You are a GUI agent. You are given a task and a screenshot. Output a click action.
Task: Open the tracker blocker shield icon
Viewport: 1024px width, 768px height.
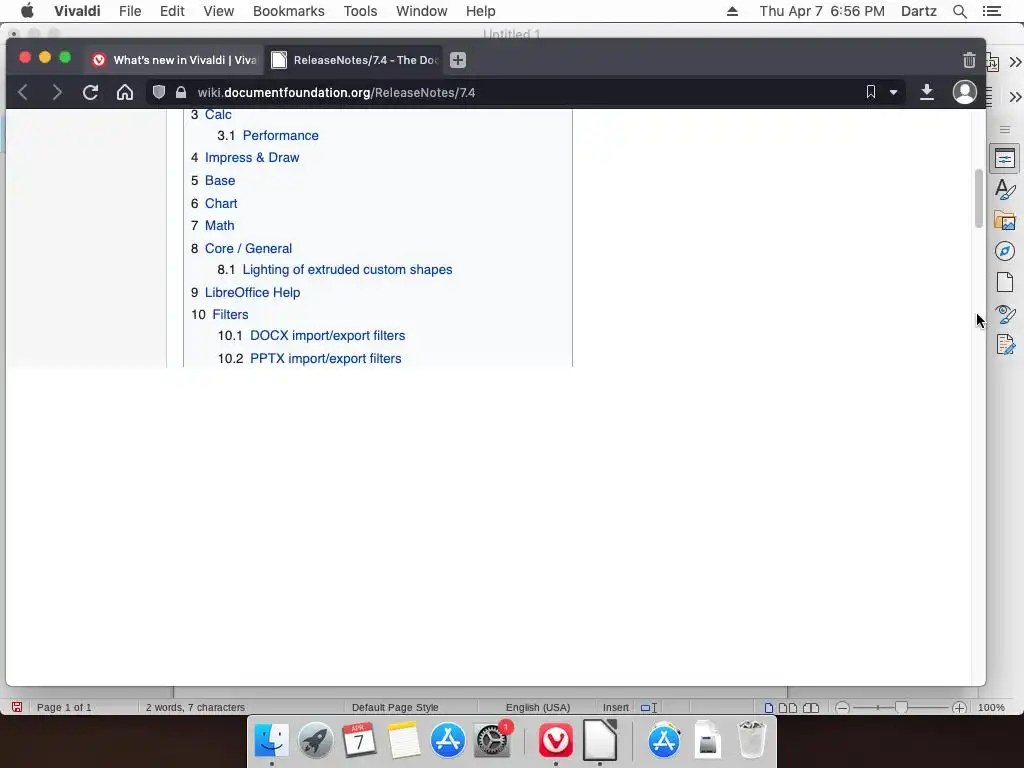tap(159, 92)
